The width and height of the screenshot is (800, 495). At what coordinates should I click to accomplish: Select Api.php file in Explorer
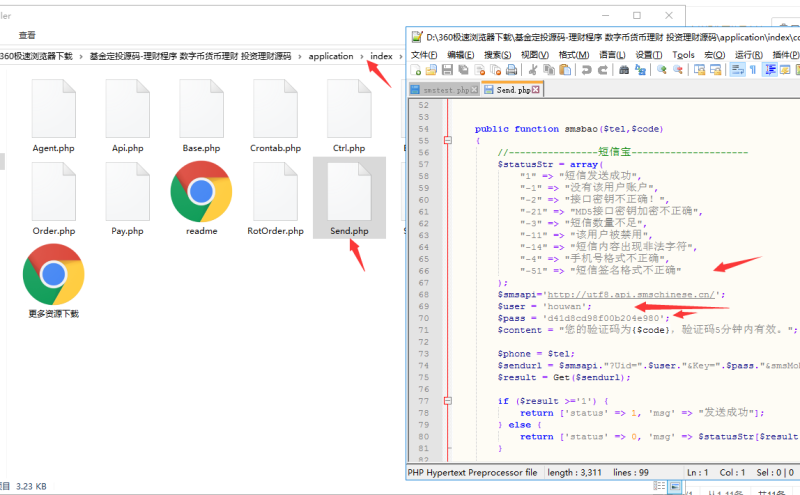pos(128,116)
